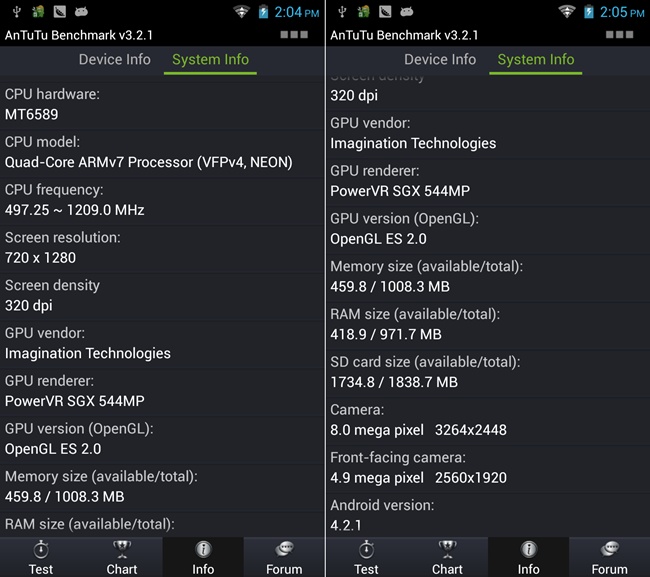The height and width of the screenshot is (577, 650).
Task: Tap AnTuTu Benchmark v3.2.1 title in left screen
Action: [79, 35]
